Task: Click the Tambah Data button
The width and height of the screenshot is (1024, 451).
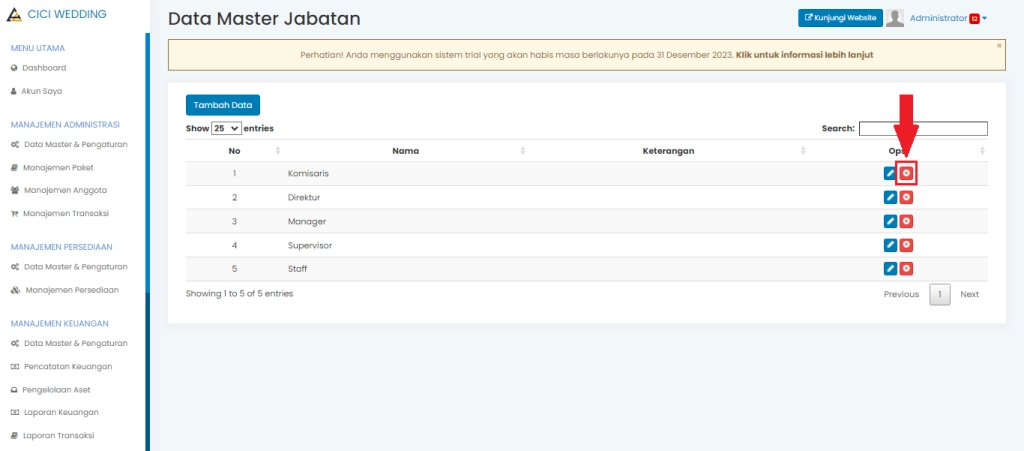Action: 222,104
